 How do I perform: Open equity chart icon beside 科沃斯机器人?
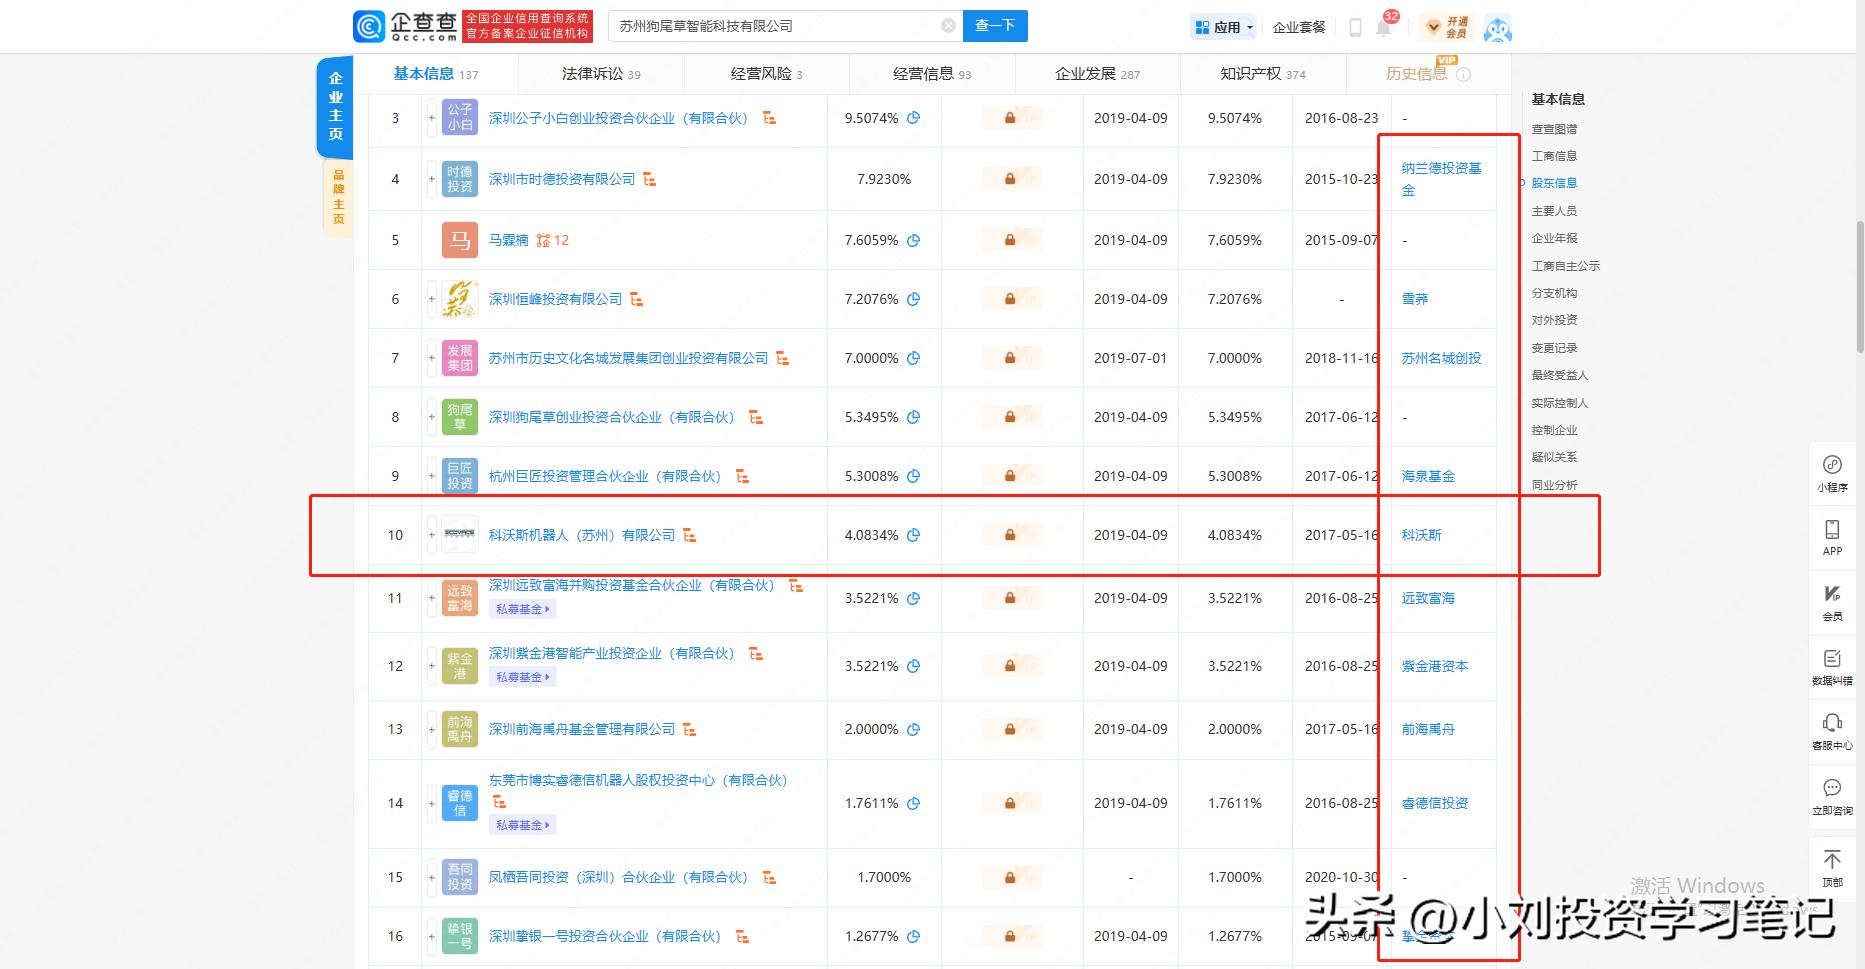click(690, 535)
